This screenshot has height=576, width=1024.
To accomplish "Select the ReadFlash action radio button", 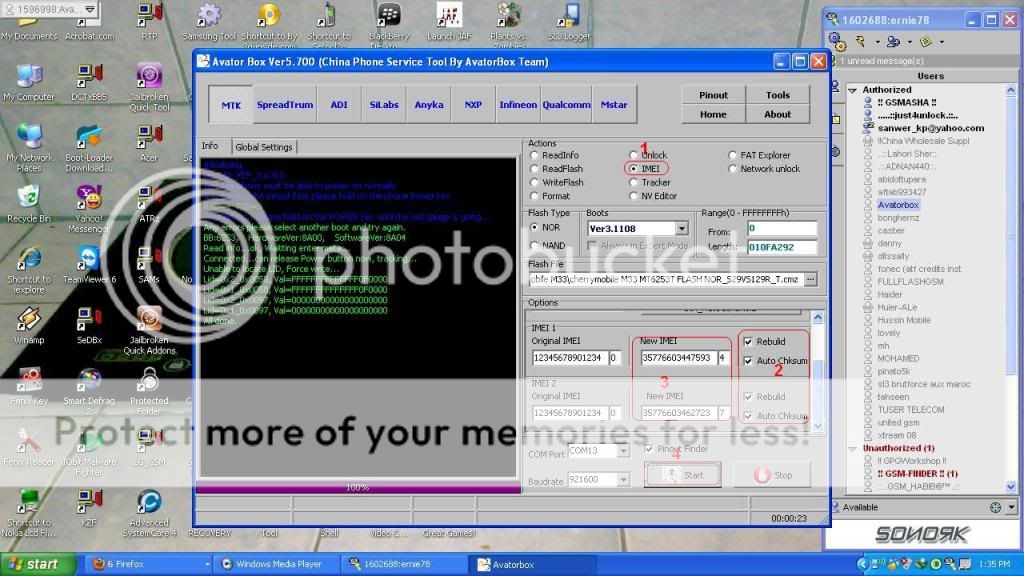I will [534, 169].
